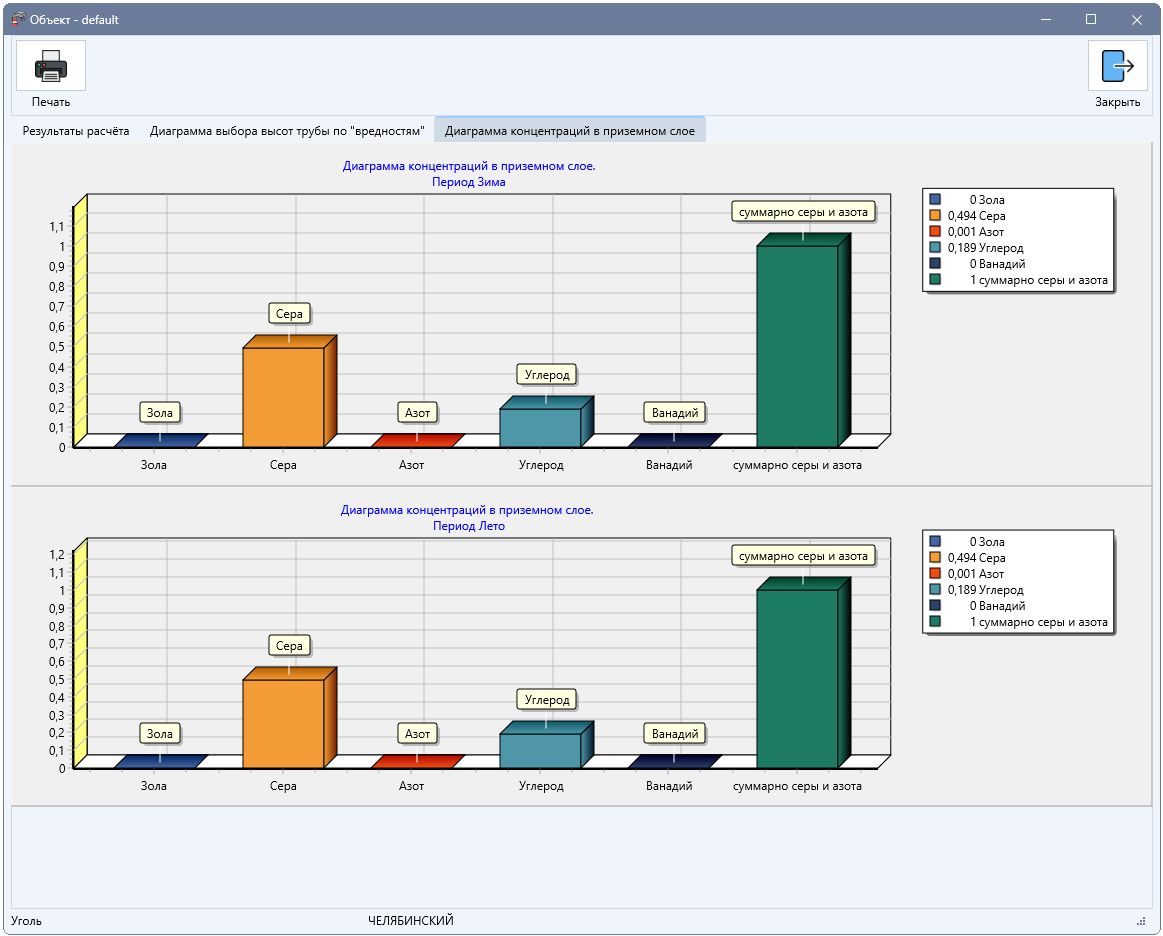Click the Закрыть exit icon
The image size is (1163, 936).
pyautogui.click(x=1117, y=66)
